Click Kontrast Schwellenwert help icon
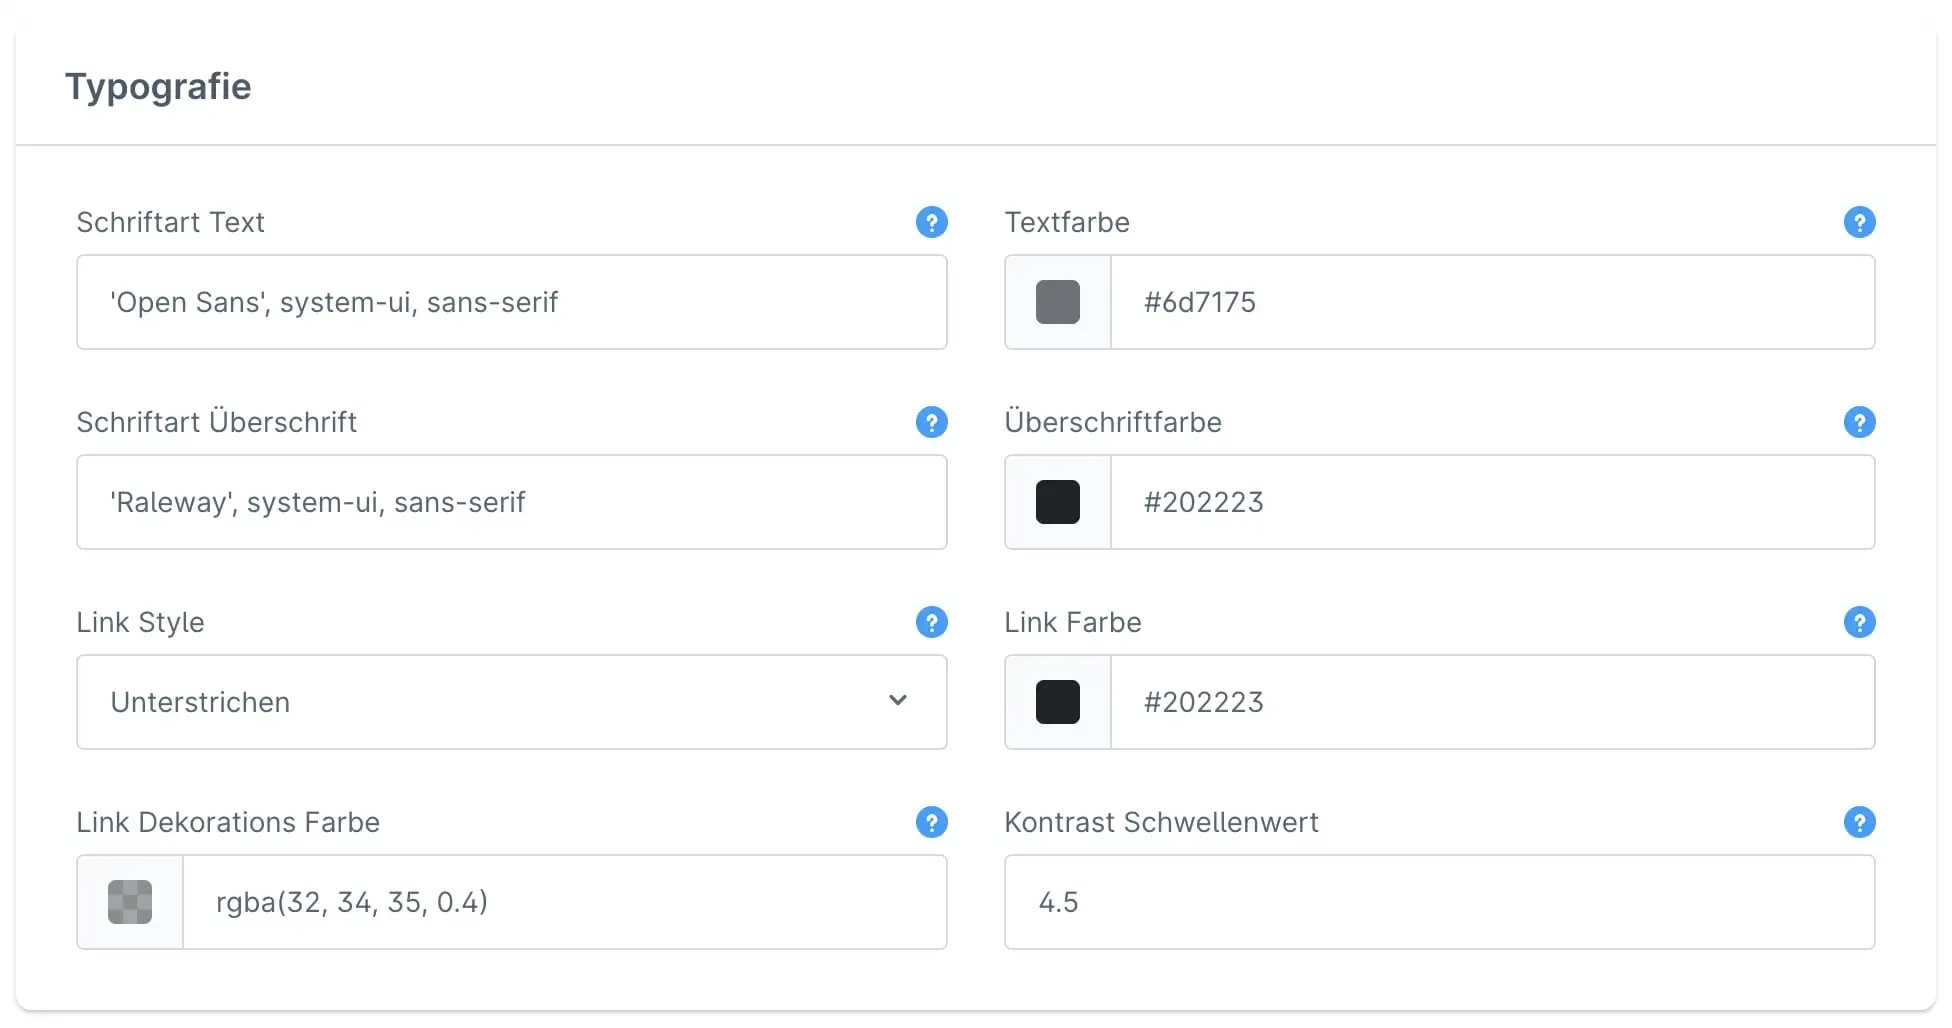Screen dimensions: 1952x1028 tap(1859, 822)
